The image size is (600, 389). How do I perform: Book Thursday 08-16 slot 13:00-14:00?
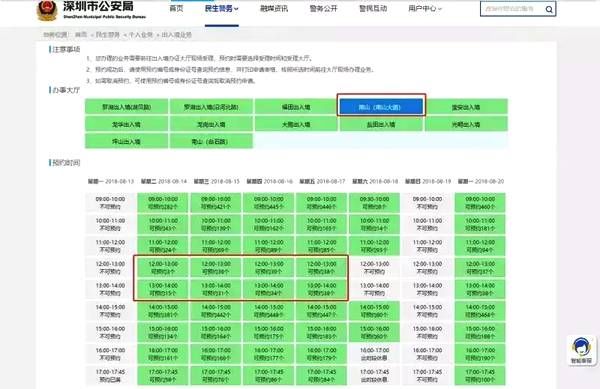269,289
